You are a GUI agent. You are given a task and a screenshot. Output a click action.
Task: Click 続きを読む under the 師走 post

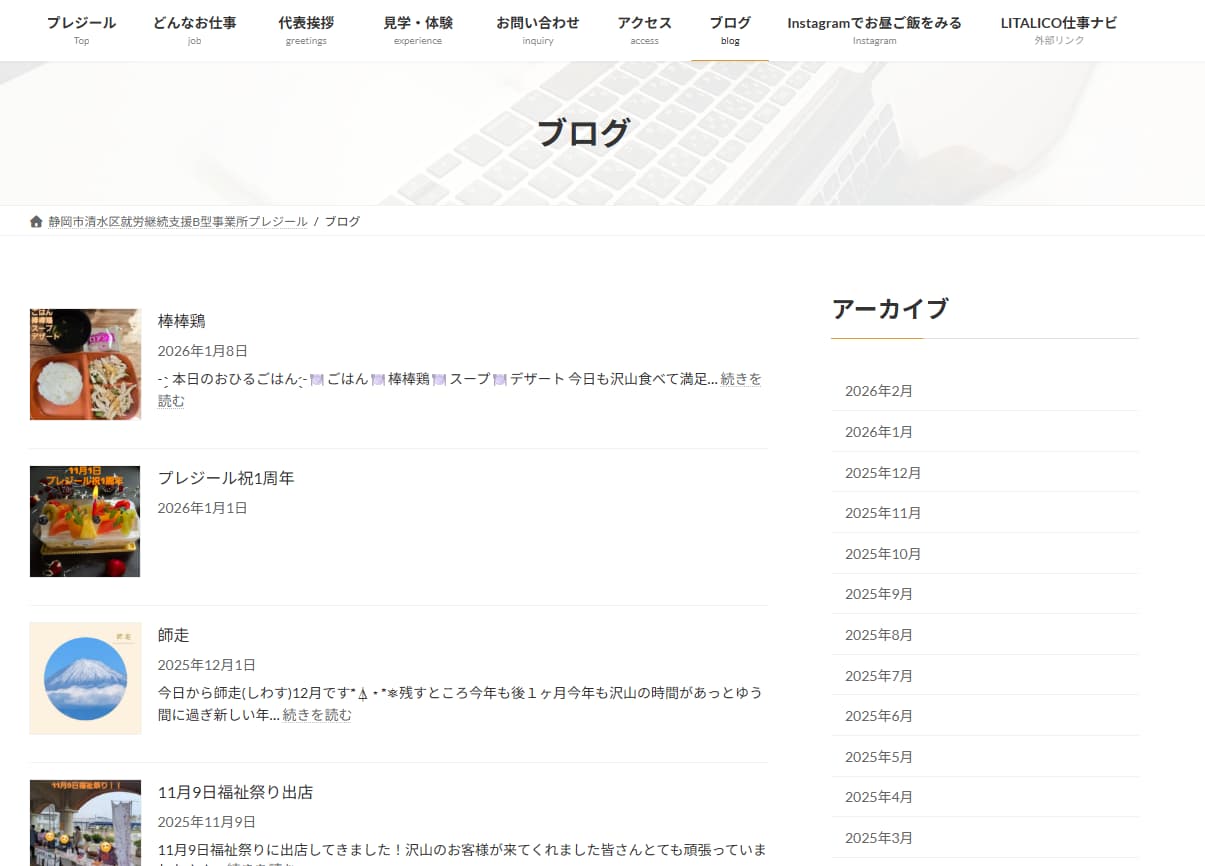click(x=317, y=715)
